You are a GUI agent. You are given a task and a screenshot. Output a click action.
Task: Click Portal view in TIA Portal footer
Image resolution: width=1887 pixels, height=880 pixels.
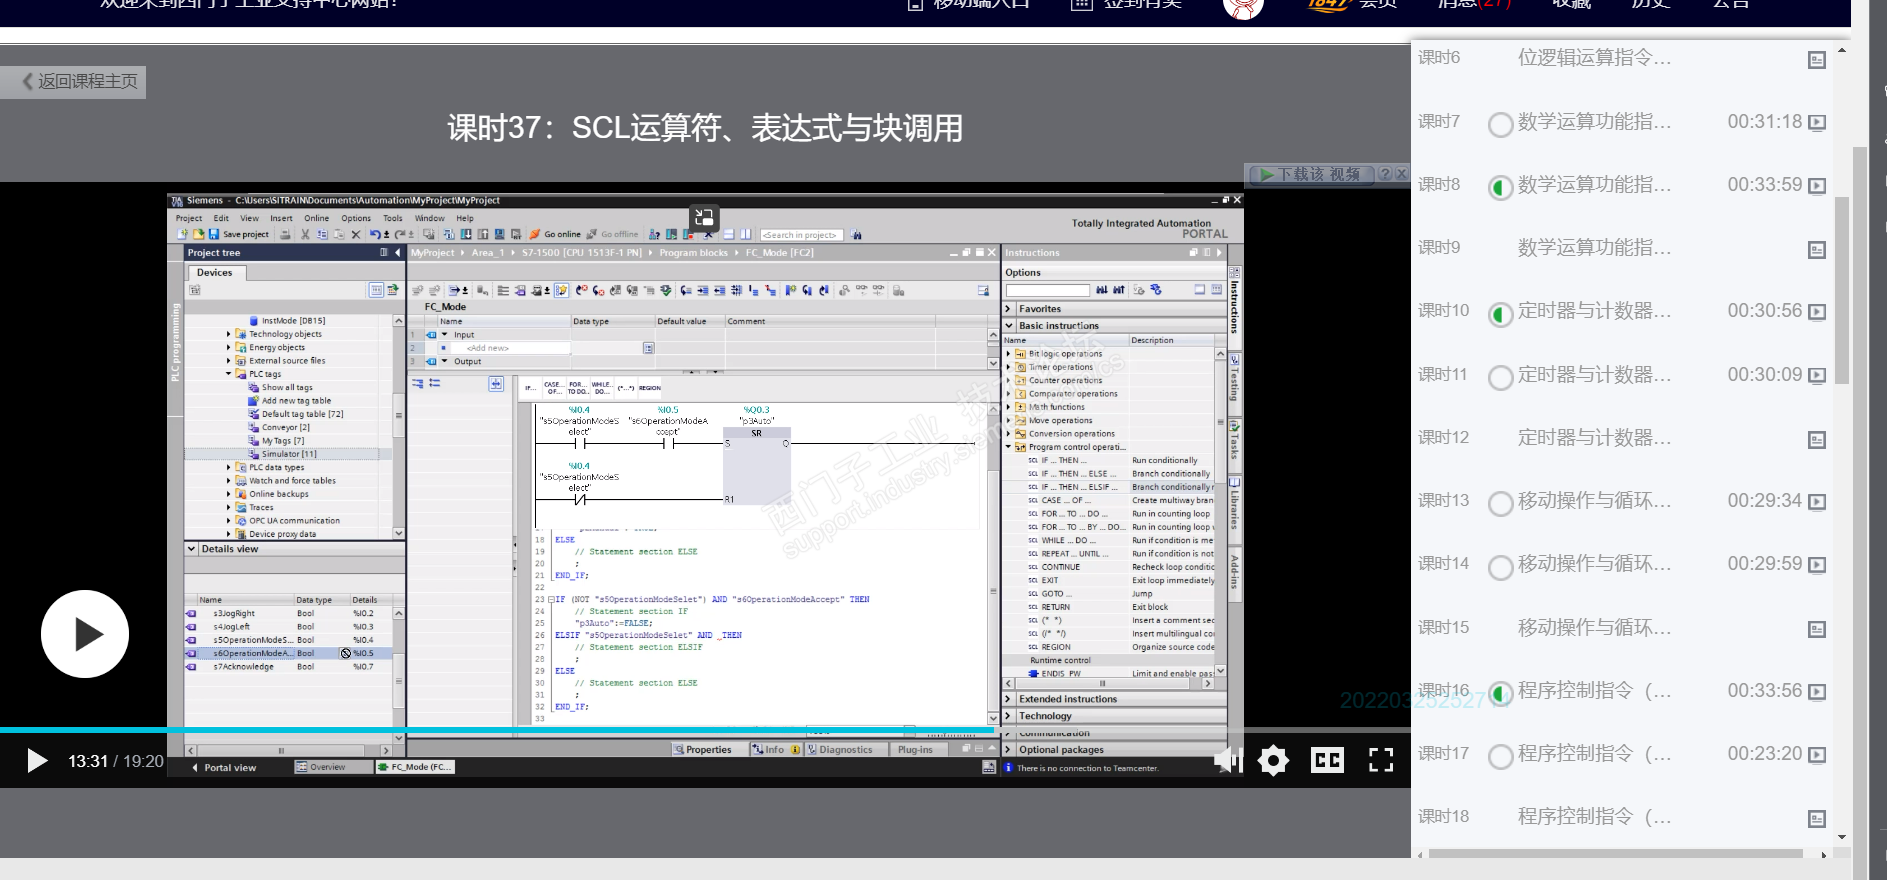pyautogui.click(x=225, y=768)
